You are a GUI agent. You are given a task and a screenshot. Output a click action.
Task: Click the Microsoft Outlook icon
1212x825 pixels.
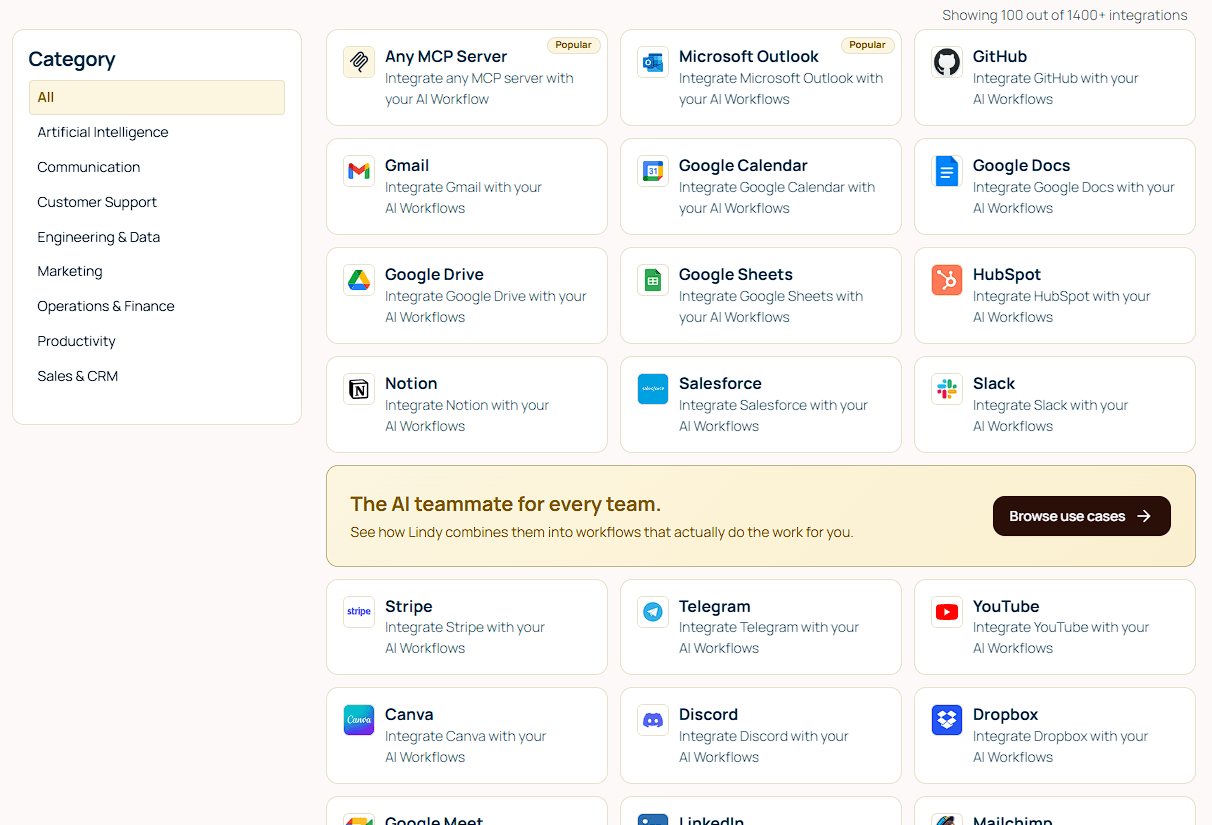pyautogui.click(x=653, y=62)
